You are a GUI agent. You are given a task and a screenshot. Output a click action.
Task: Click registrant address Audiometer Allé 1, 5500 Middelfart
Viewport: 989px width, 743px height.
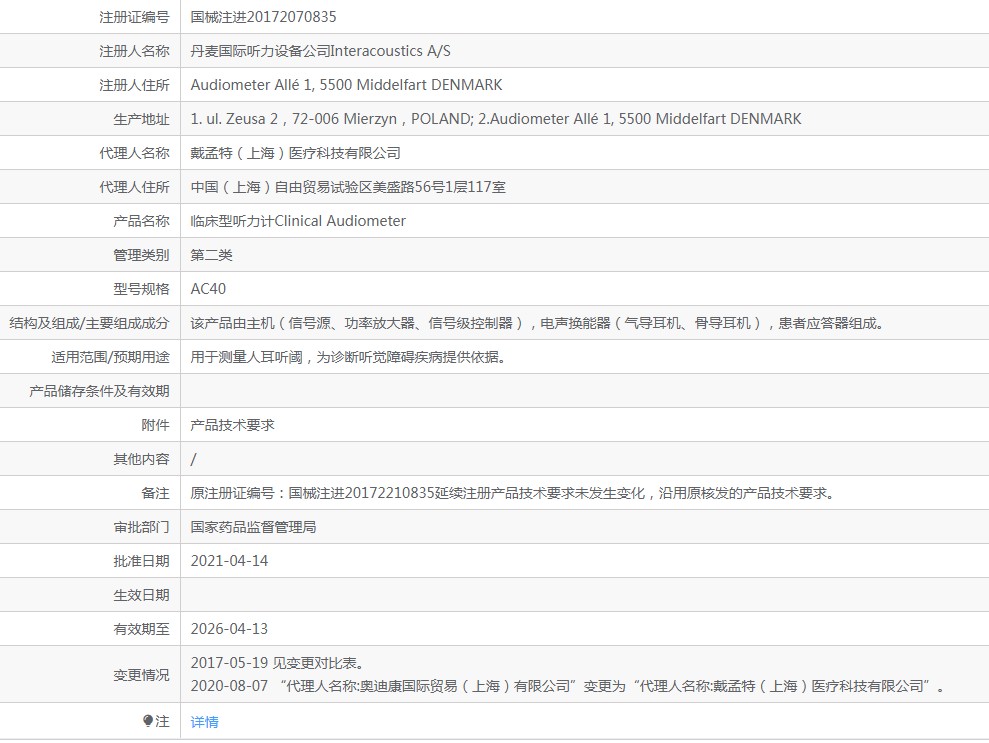[x=346, y=85]
